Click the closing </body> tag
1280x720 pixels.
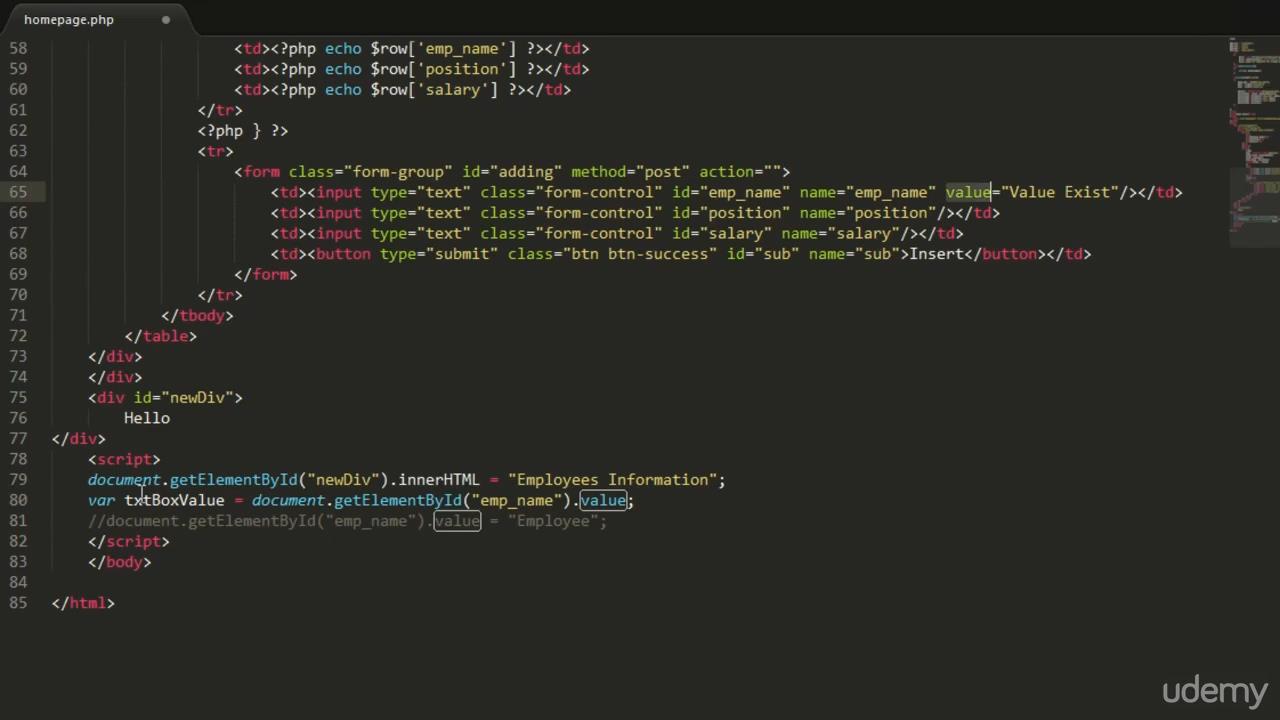(120, 562)
